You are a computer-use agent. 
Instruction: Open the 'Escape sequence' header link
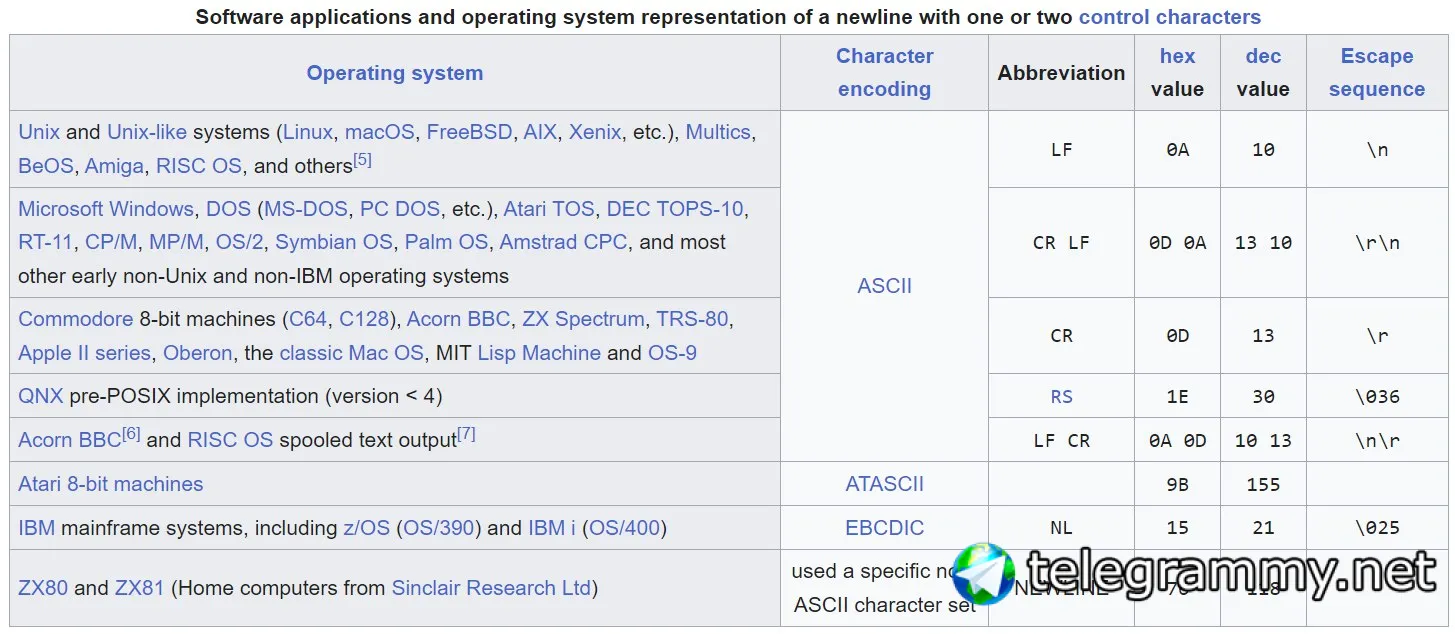[1376, 72]
